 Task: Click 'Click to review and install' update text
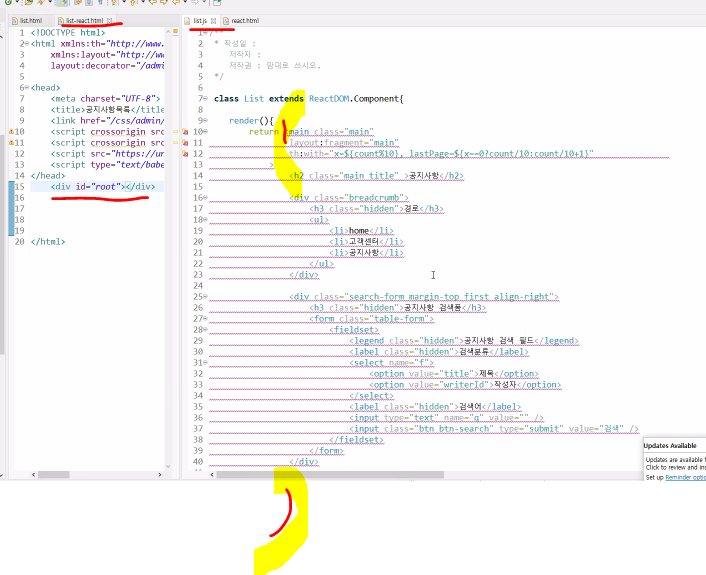(x=675, y=467)
